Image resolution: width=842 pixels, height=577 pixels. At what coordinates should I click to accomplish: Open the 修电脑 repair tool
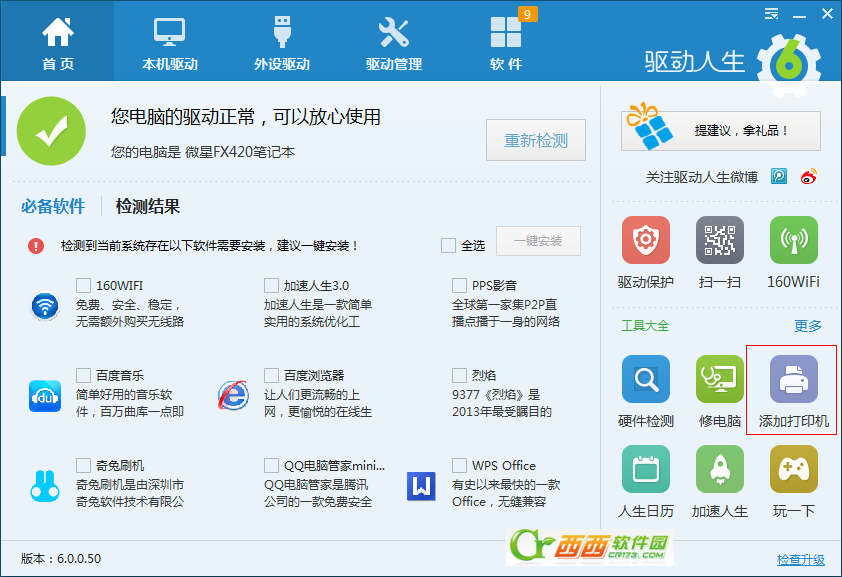(720, 379)
